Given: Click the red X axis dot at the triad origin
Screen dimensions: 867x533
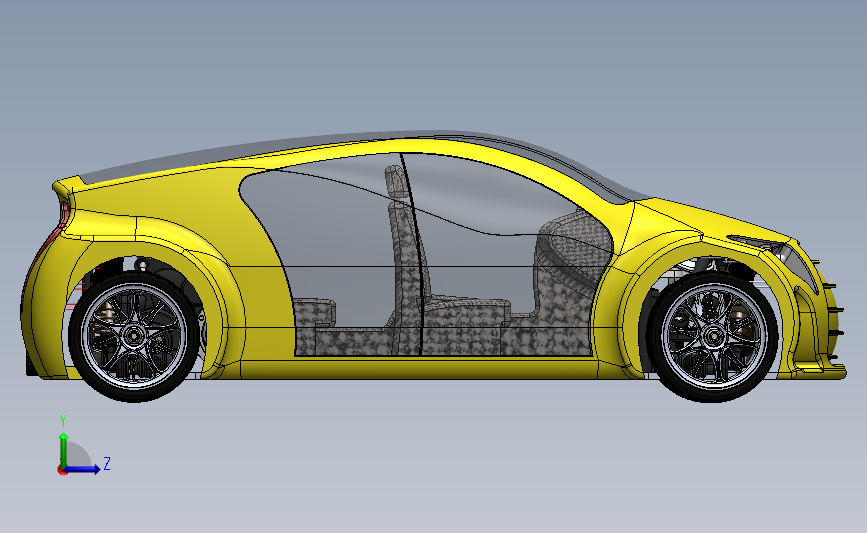Looking at the screenshot, I should pyautogui.click(x=62, y=471).
